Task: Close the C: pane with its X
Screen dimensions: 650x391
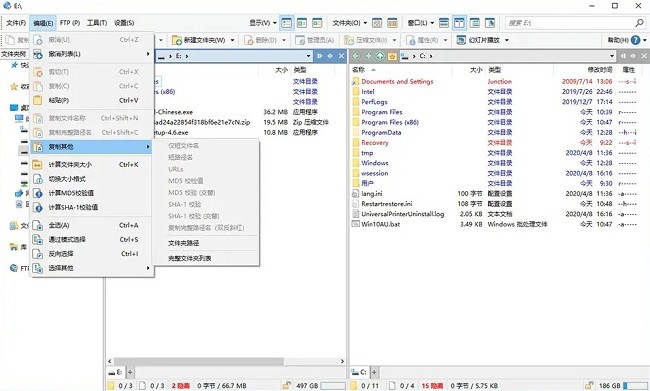Action: click(x=644, y=56)
